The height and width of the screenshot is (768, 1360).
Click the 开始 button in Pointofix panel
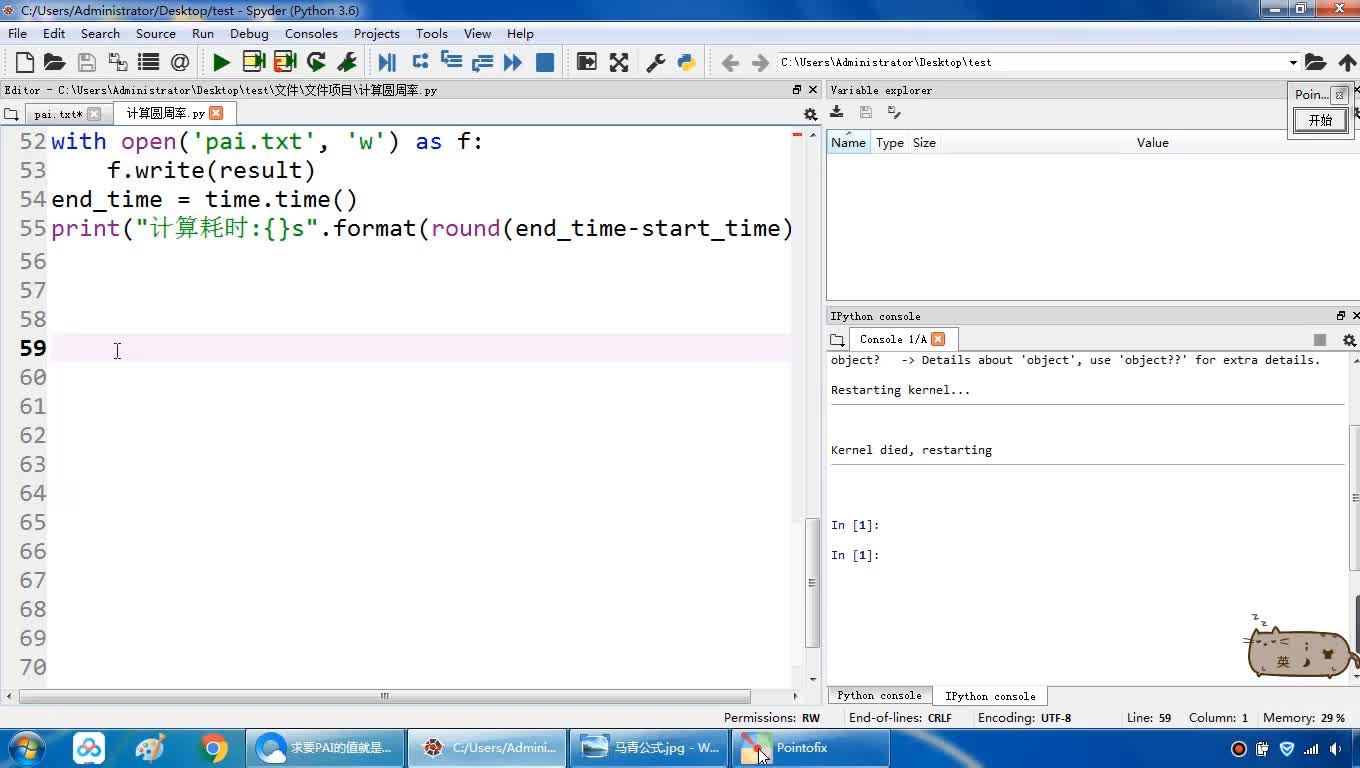[1320, 121]
